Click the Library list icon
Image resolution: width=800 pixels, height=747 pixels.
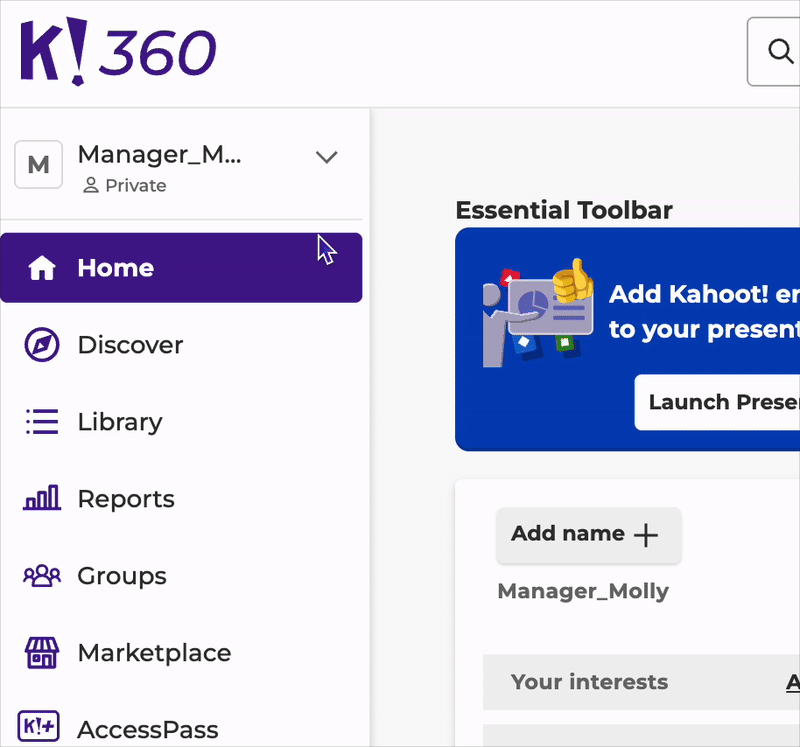click(42, 422)
